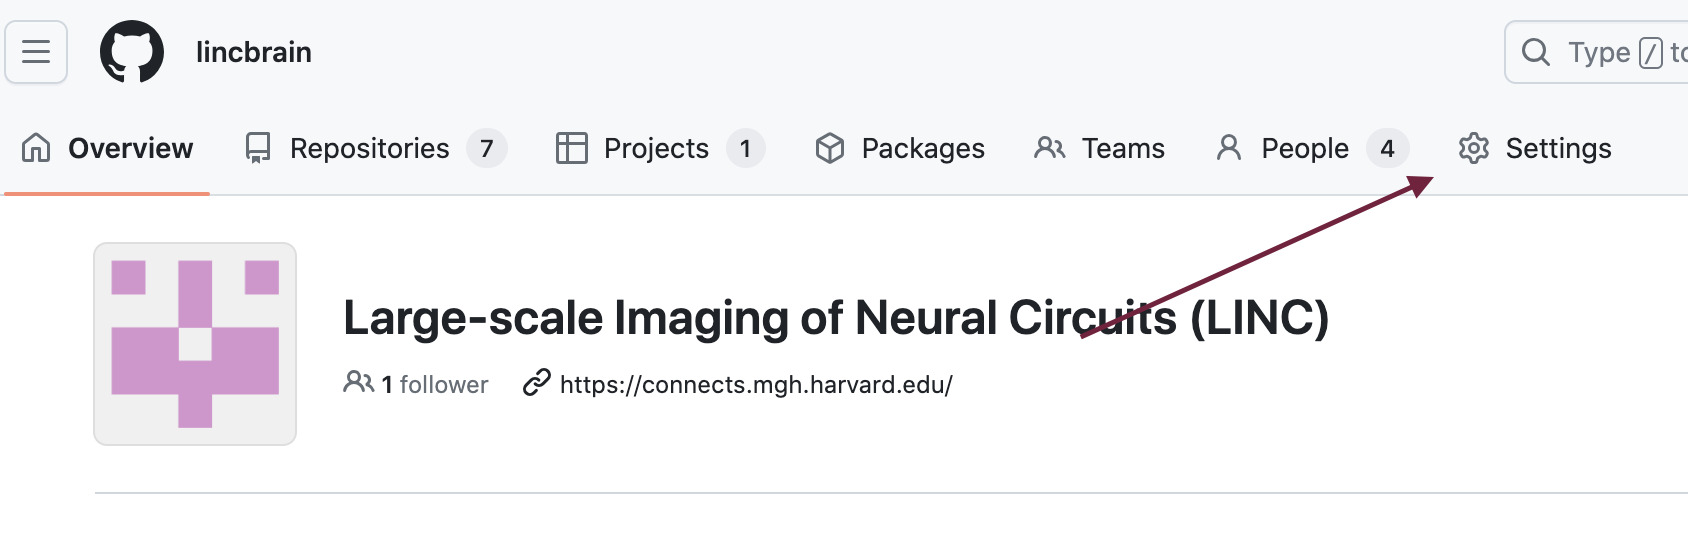View the 1 follower link

pyautogui.click(x=433, y=384)
